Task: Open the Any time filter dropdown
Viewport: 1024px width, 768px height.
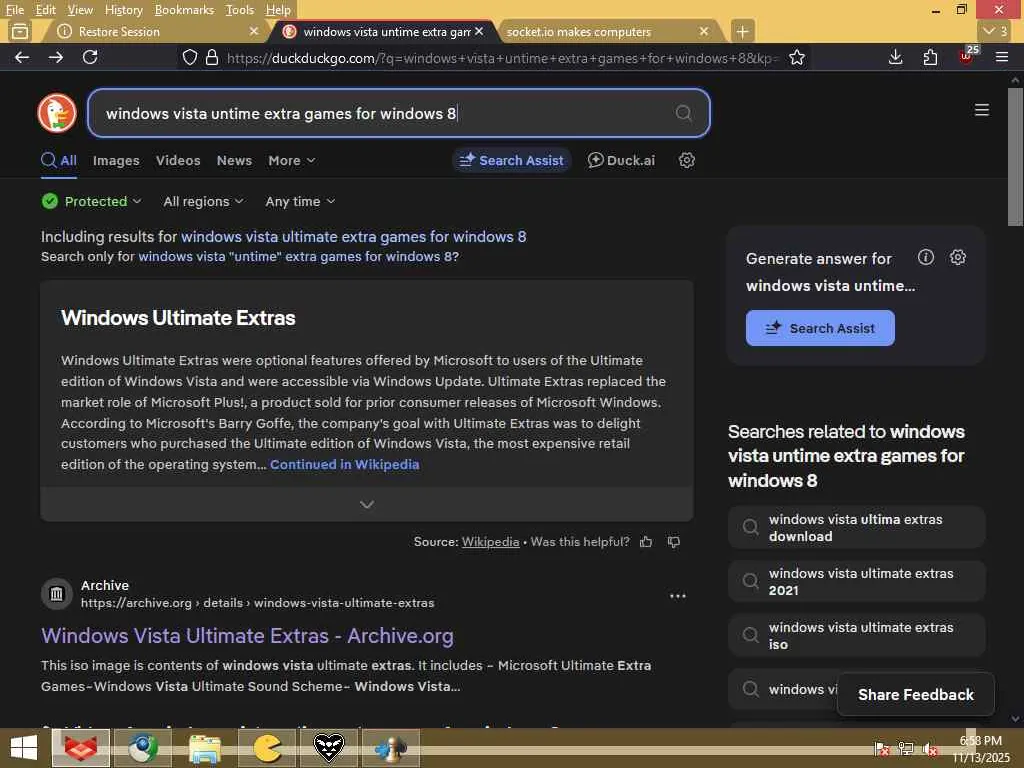Action: [x=300, y=201]
